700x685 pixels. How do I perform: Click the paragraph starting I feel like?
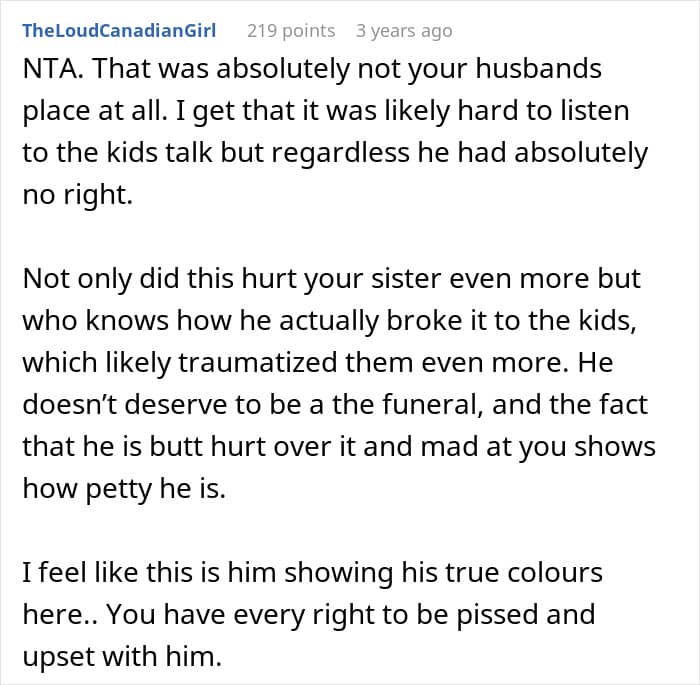pos(312,614)
